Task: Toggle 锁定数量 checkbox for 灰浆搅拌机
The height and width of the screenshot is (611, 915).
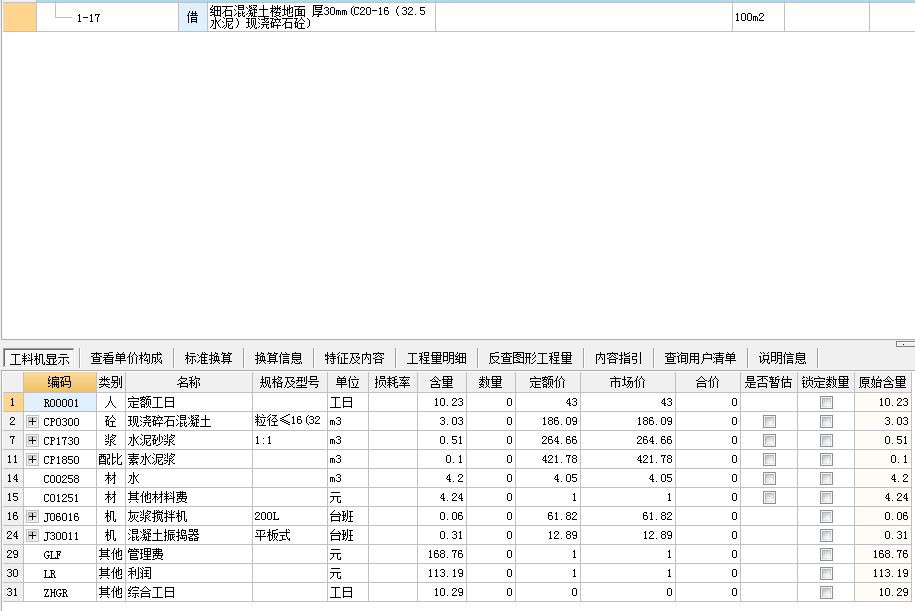Action: coord(826,516)
